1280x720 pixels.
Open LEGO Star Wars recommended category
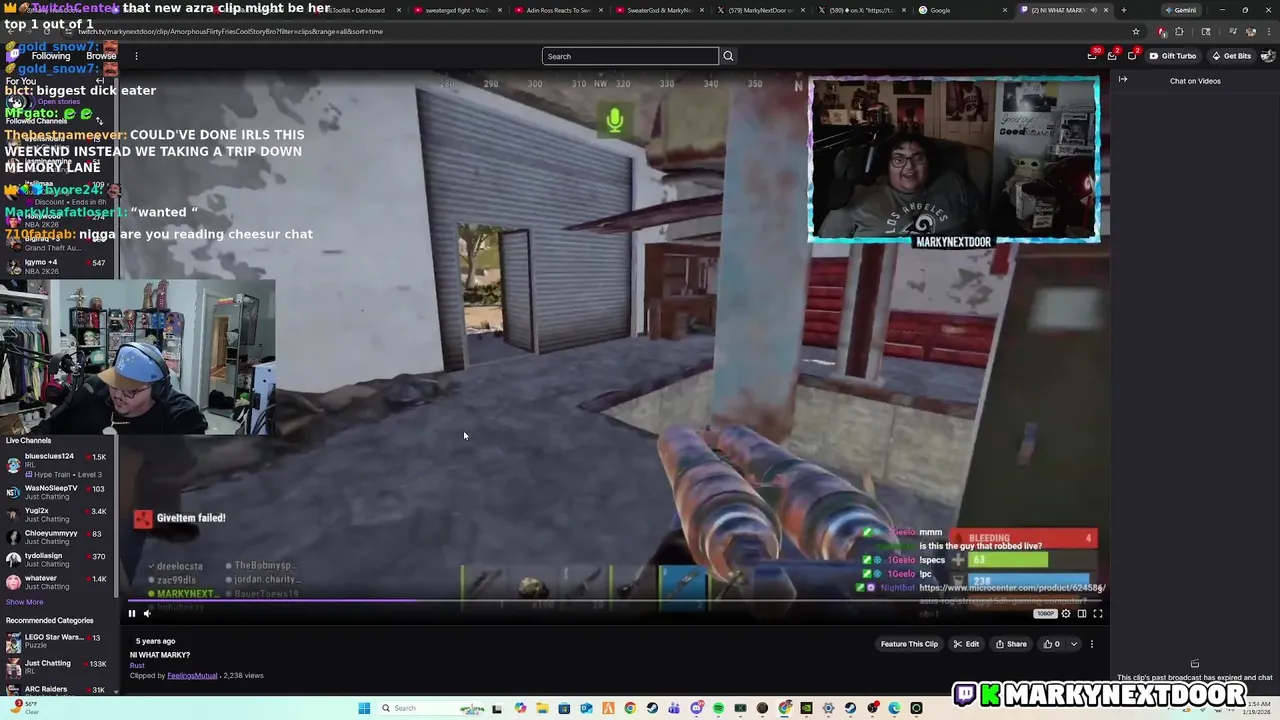tap(55, 641)
